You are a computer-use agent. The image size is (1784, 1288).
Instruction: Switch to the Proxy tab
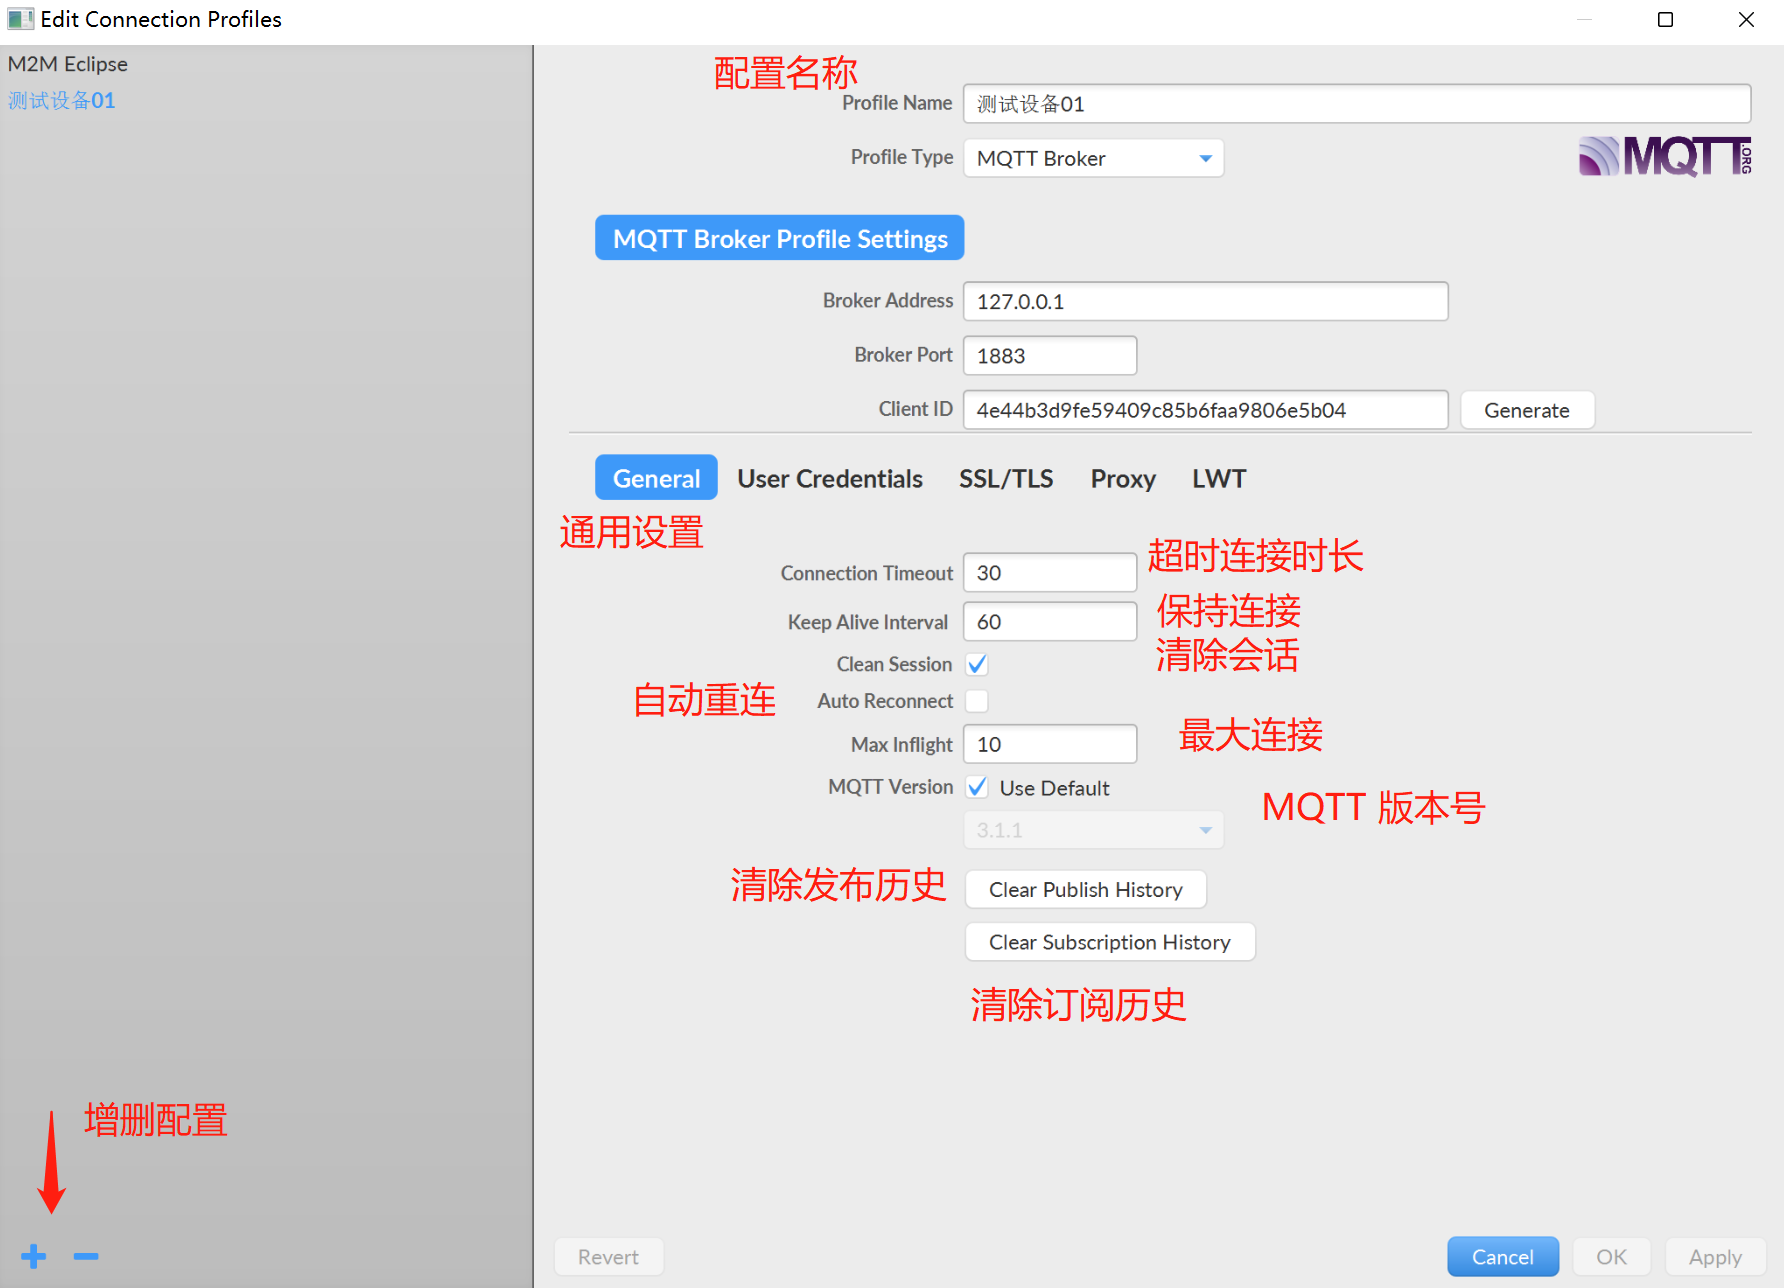(x=1123, y=478)
